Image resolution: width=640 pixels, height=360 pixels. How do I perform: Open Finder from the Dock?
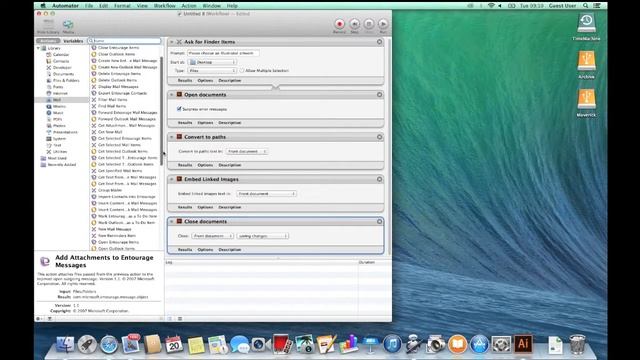(x=65, y=344)
